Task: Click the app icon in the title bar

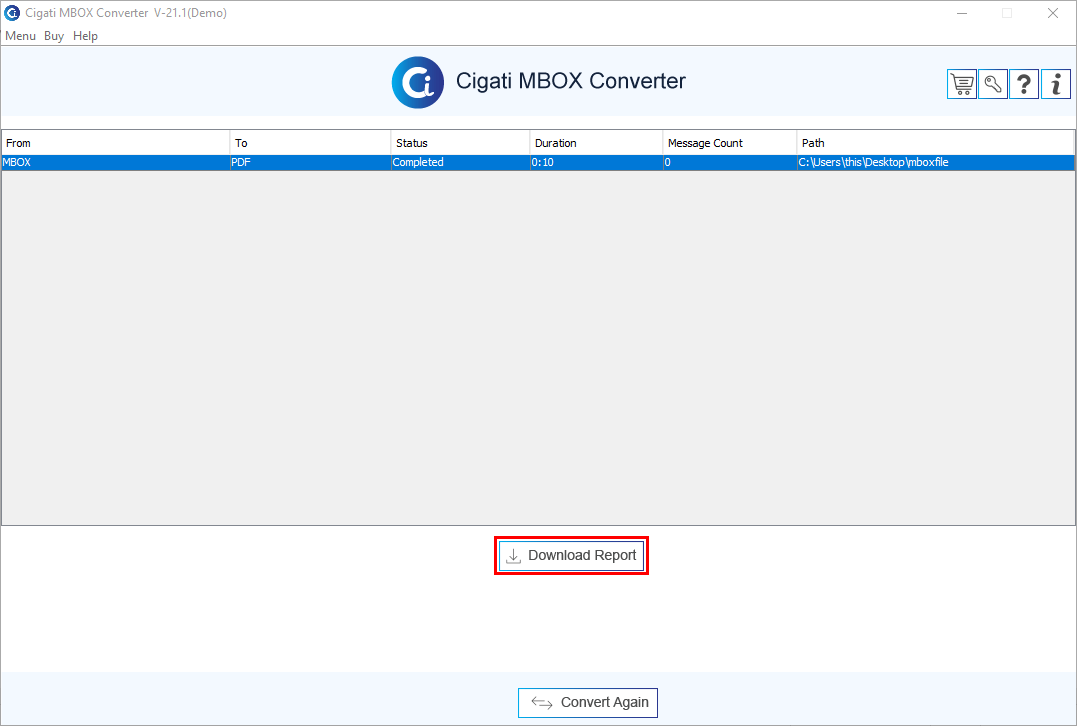Action: click(12, 13)
